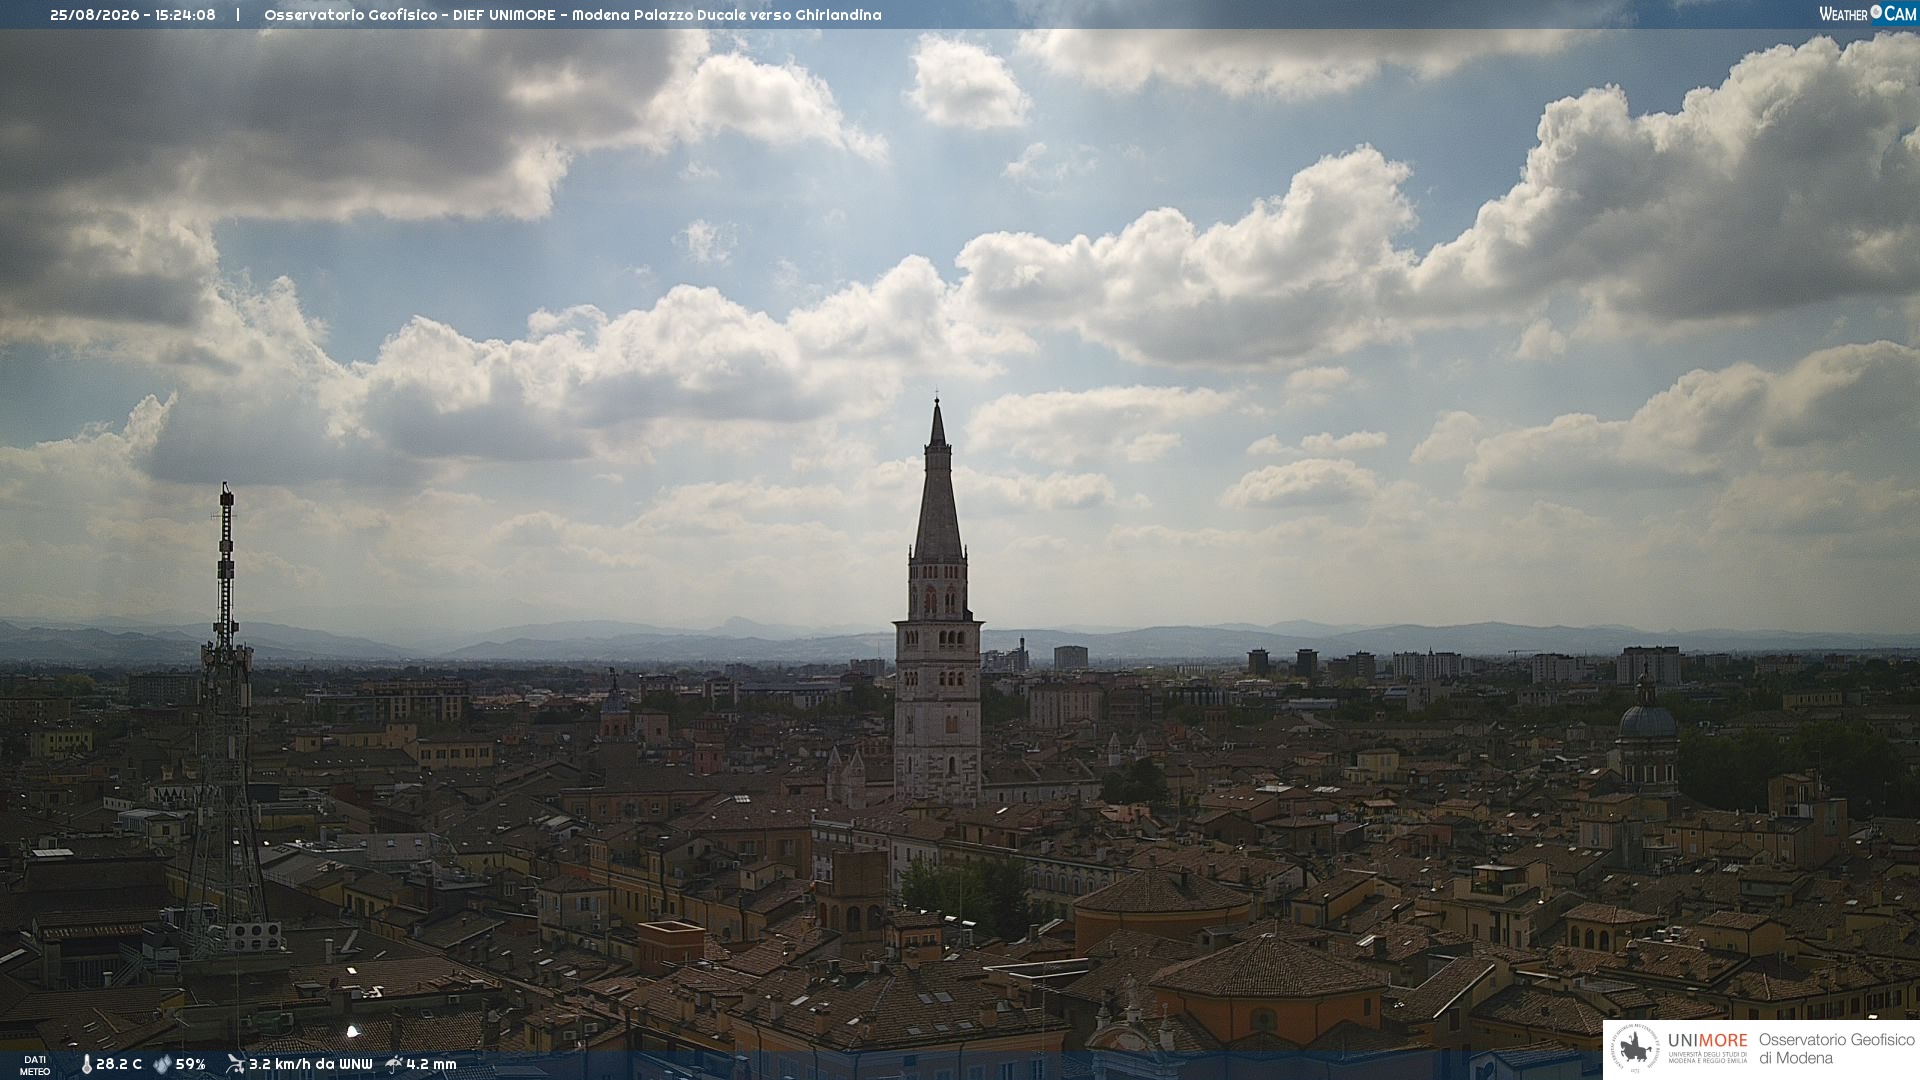Click the UNIMORE wordmark in logo
This screenshot has height=1080, width=1920.
tap(1707, 1040)
